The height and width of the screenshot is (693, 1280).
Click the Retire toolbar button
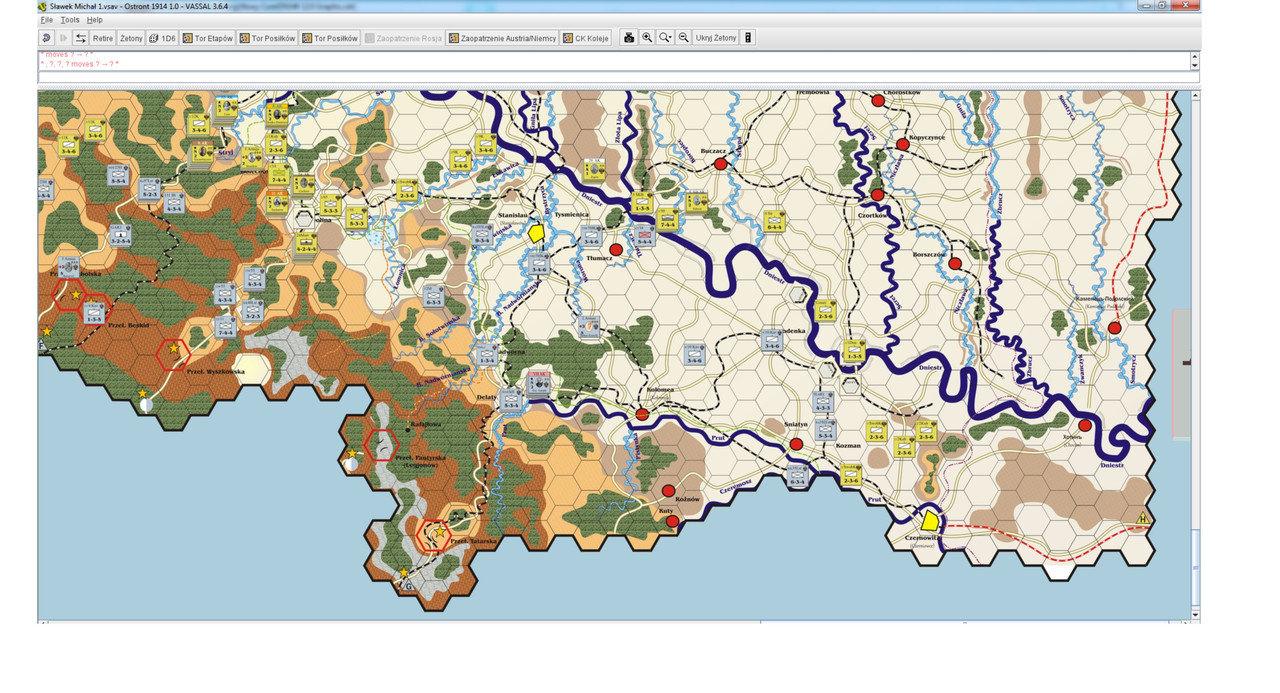[x=102, y=38]
